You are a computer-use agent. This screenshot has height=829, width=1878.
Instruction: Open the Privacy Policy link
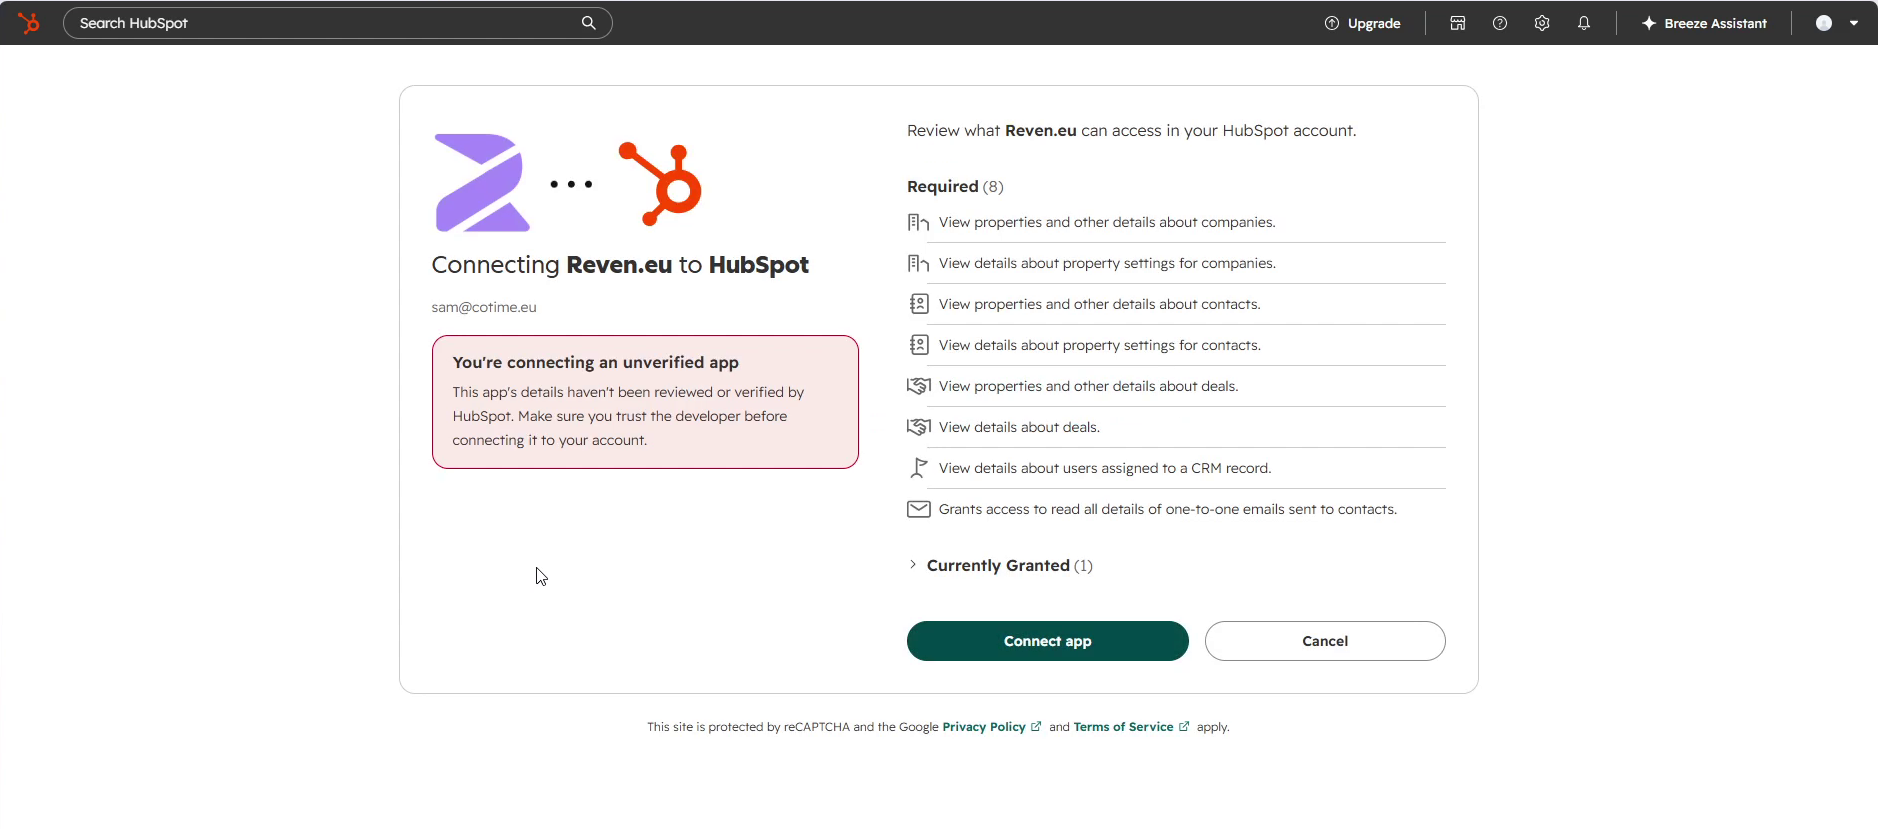[984, 727]
